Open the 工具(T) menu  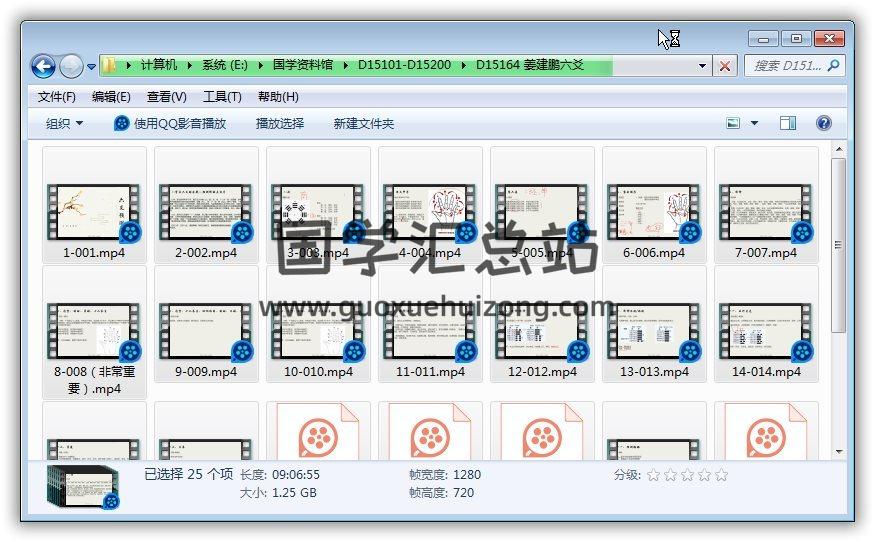click(222, 97)
